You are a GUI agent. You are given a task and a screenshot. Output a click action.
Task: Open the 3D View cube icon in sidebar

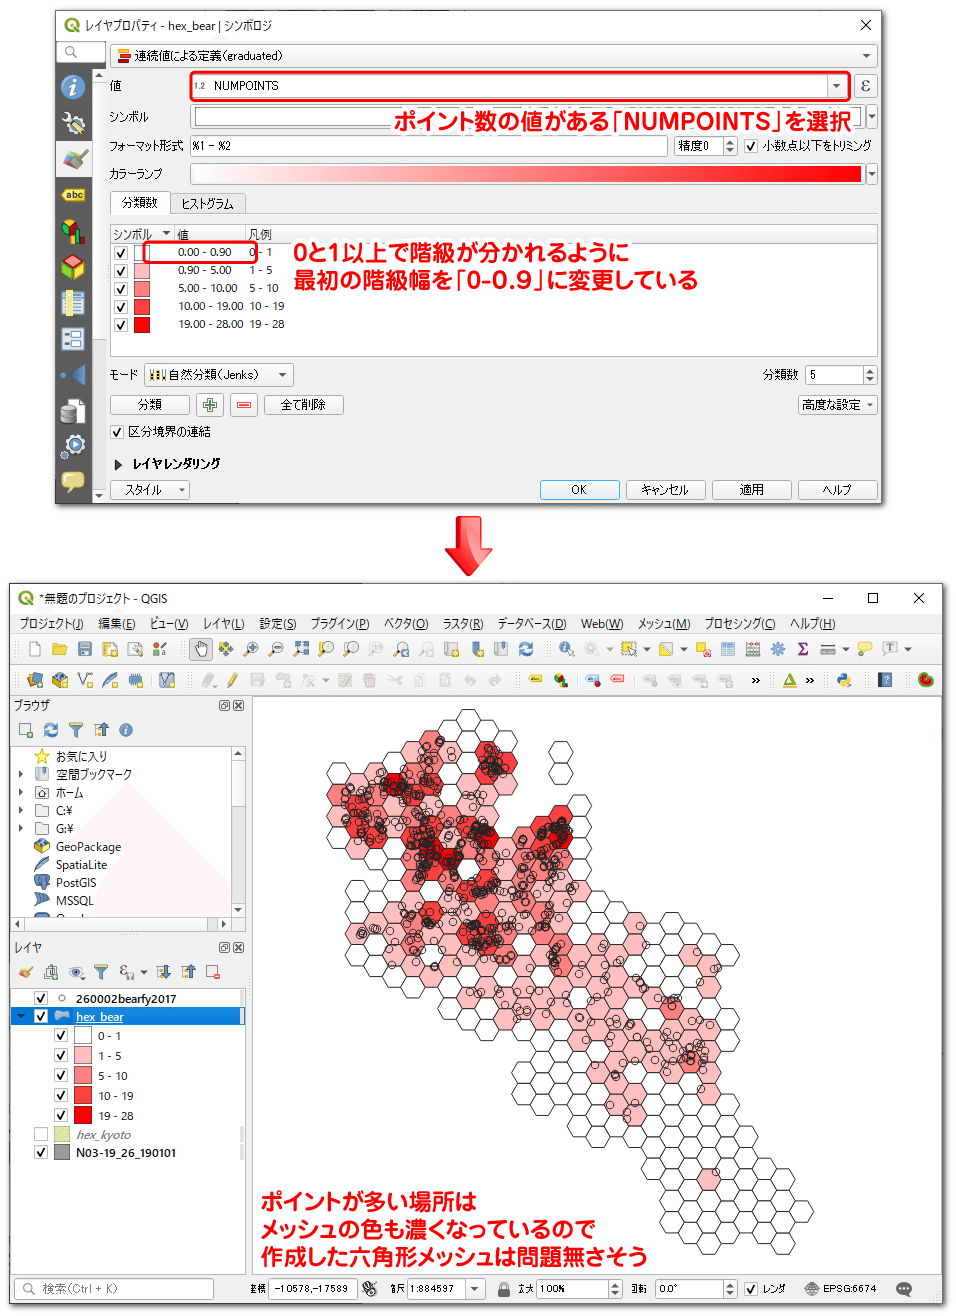click(73, 266)
